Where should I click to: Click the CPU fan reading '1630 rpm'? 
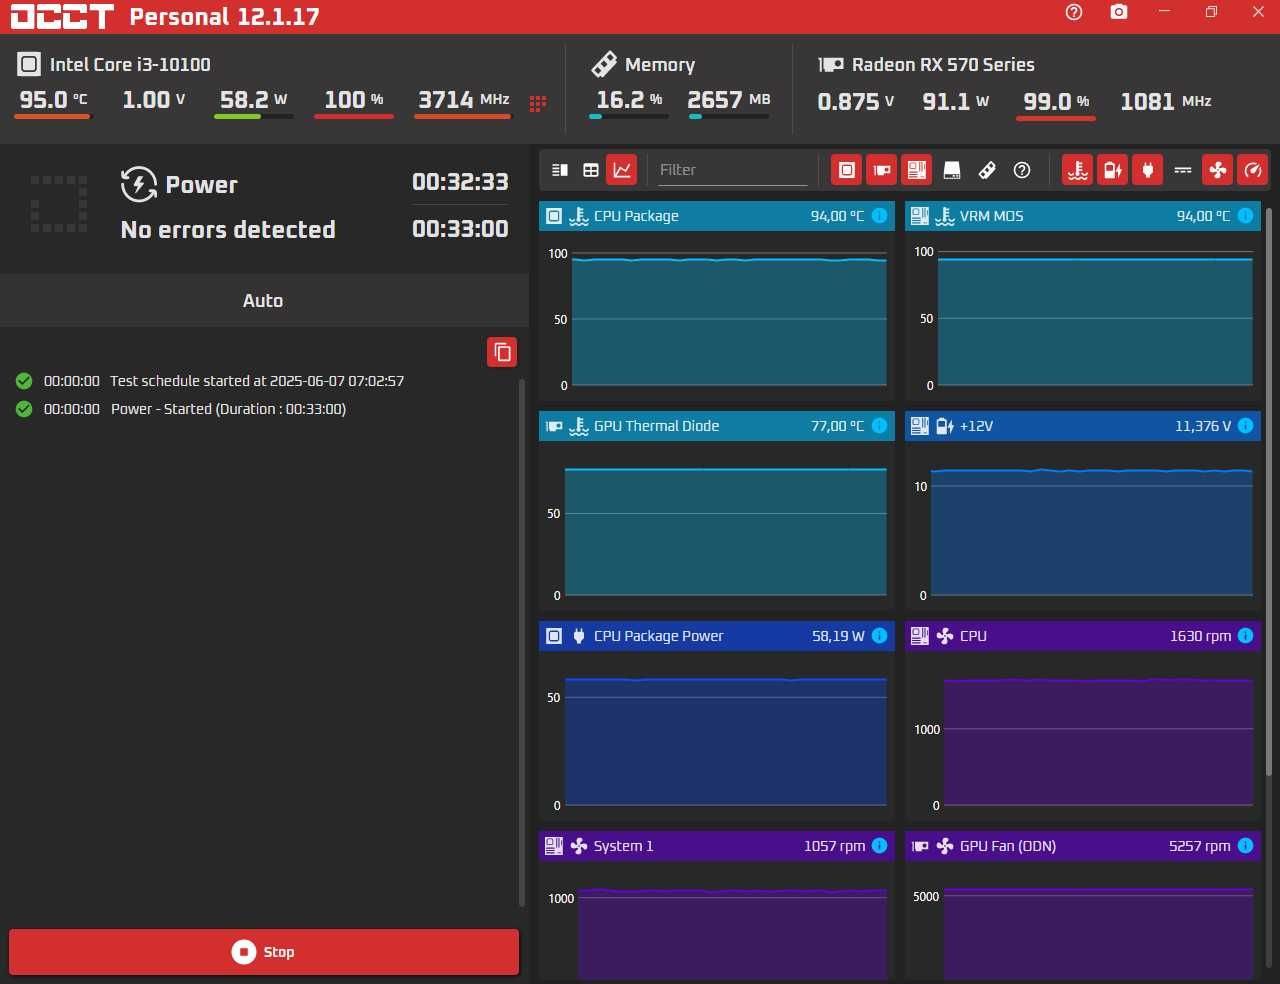1200,636
